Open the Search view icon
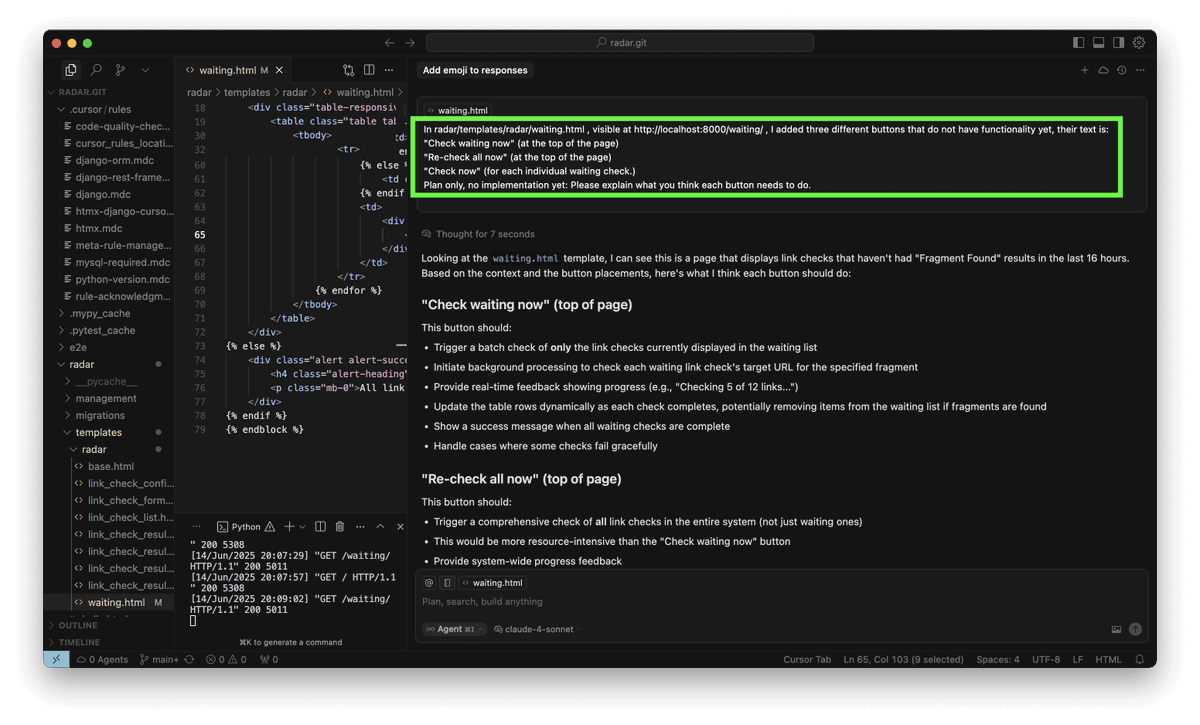 96,70
